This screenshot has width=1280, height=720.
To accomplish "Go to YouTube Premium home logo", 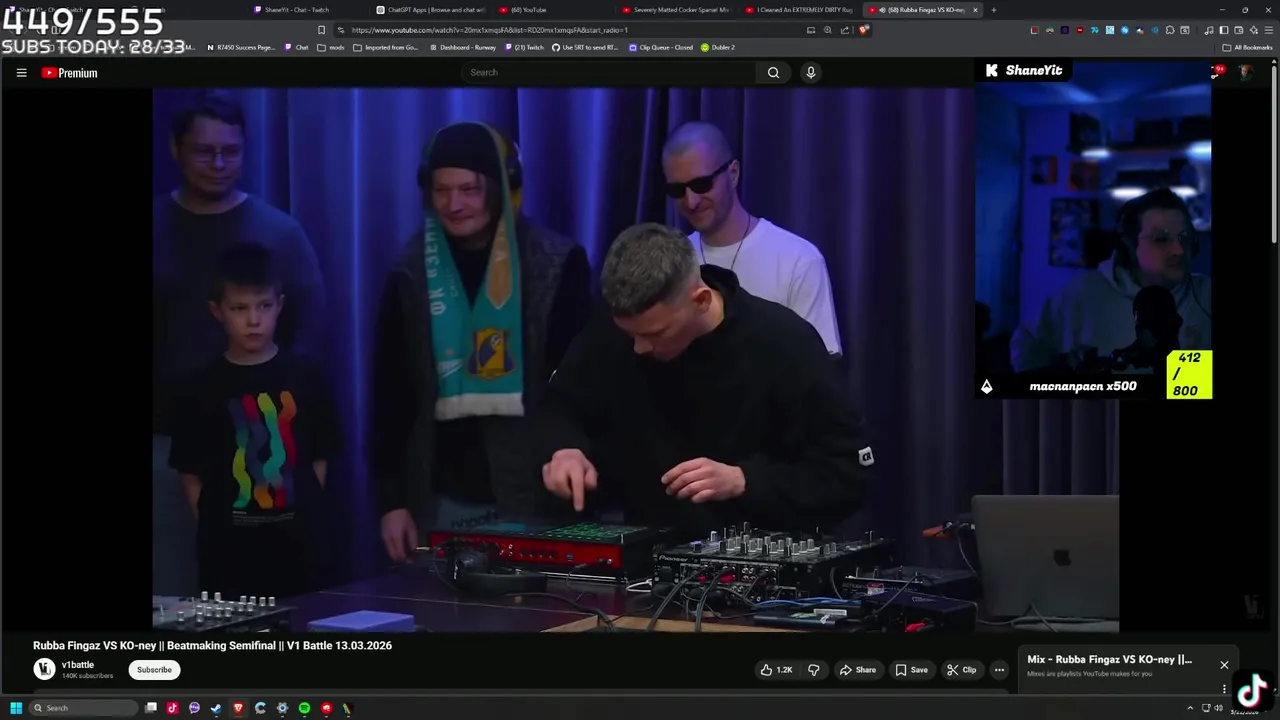I will pyautogui.click(x=69, y=73).
